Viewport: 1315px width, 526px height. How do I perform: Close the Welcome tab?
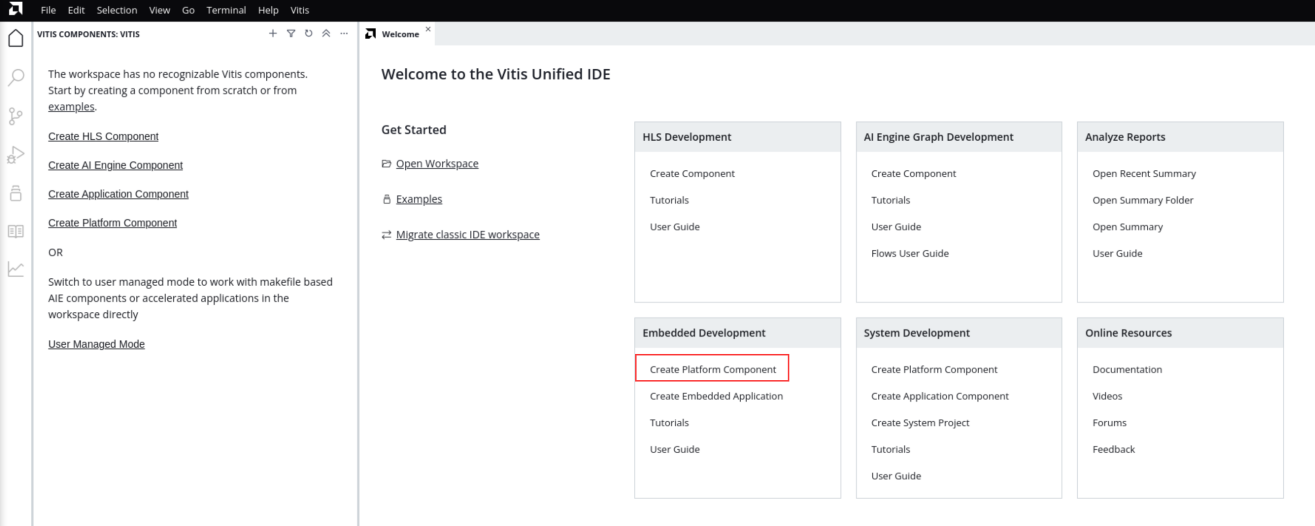click(428, 29)
